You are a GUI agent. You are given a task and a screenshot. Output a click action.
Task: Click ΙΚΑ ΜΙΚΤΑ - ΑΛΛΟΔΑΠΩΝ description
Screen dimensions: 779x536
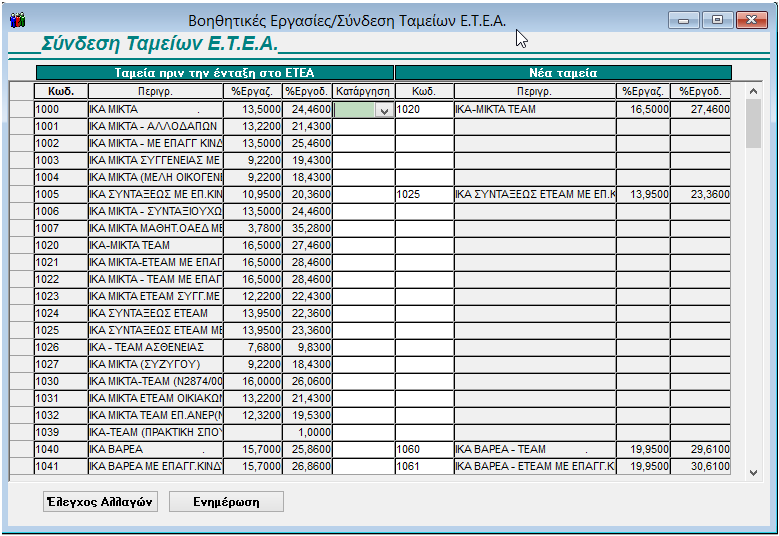click(x=156, y=127)
